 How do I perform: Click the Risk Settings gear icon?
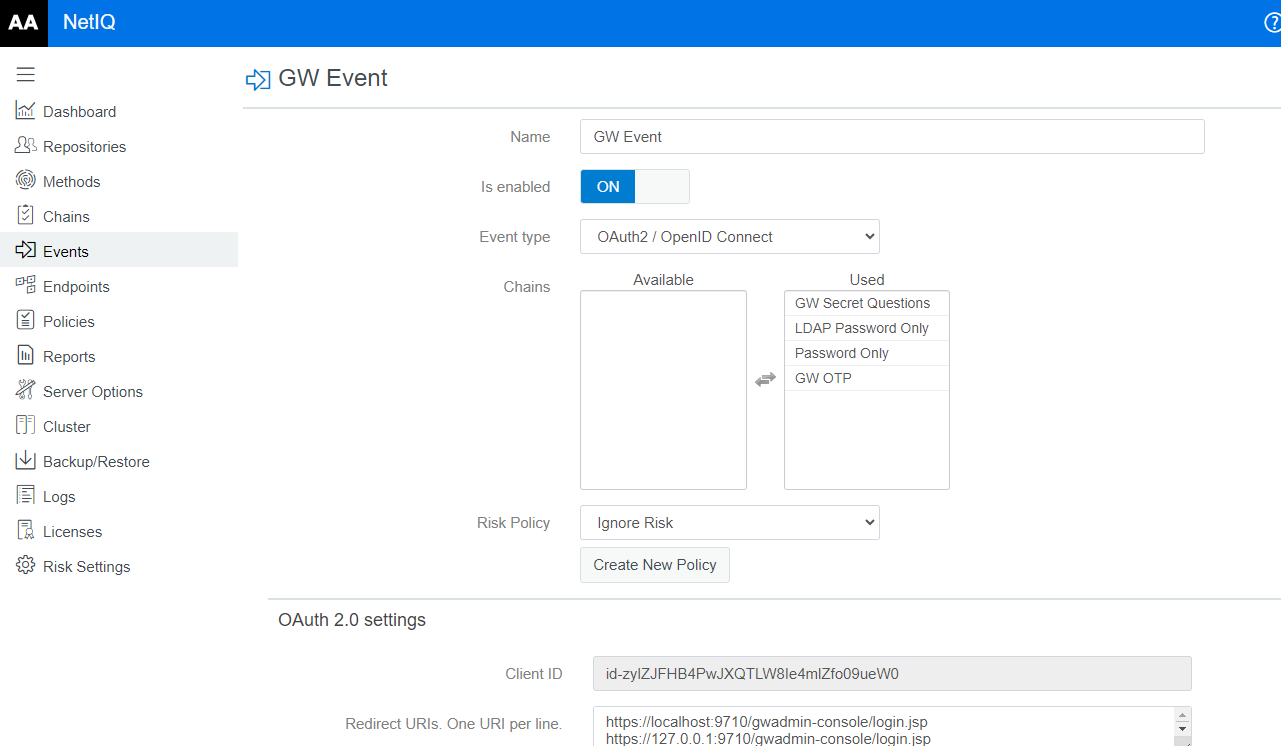tap(25, 565)
